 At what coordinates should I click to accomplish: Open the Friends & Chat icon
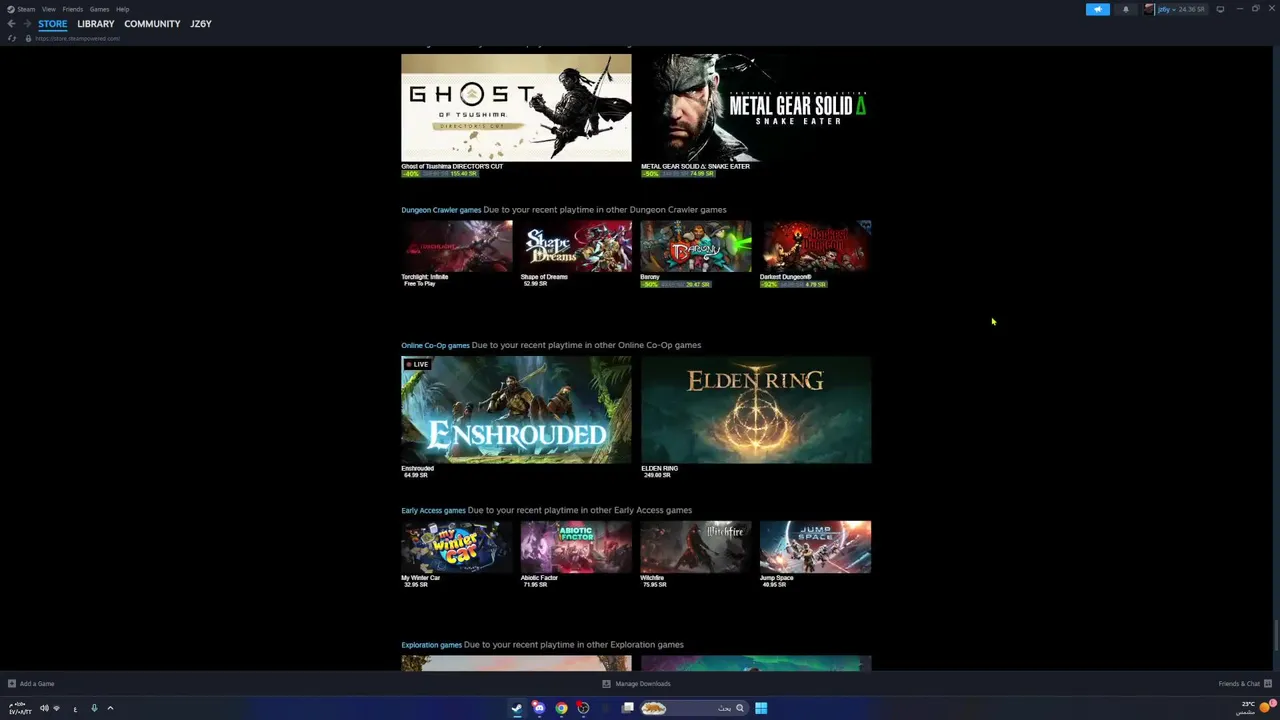(x=1268, y=684)
